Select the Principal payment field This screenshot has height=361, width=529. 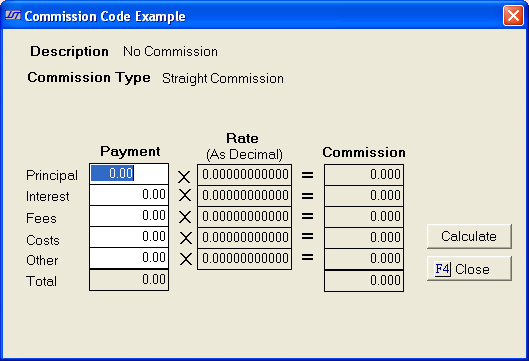pos(129,174)
